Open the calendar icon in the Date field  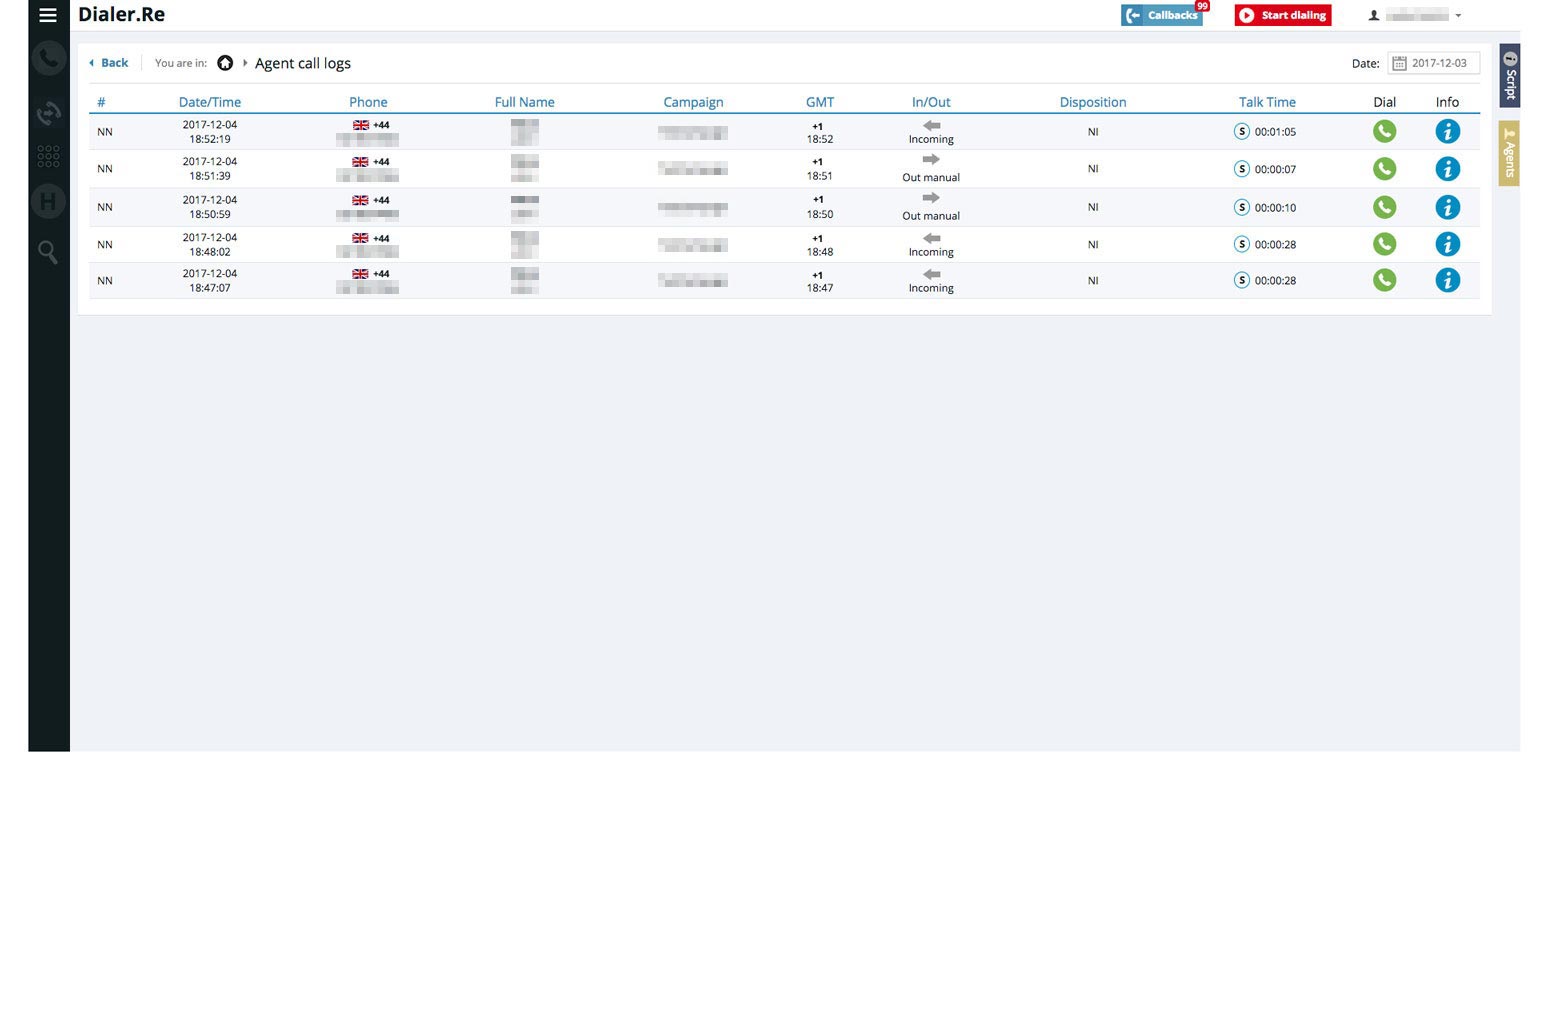click(1399, 63)
